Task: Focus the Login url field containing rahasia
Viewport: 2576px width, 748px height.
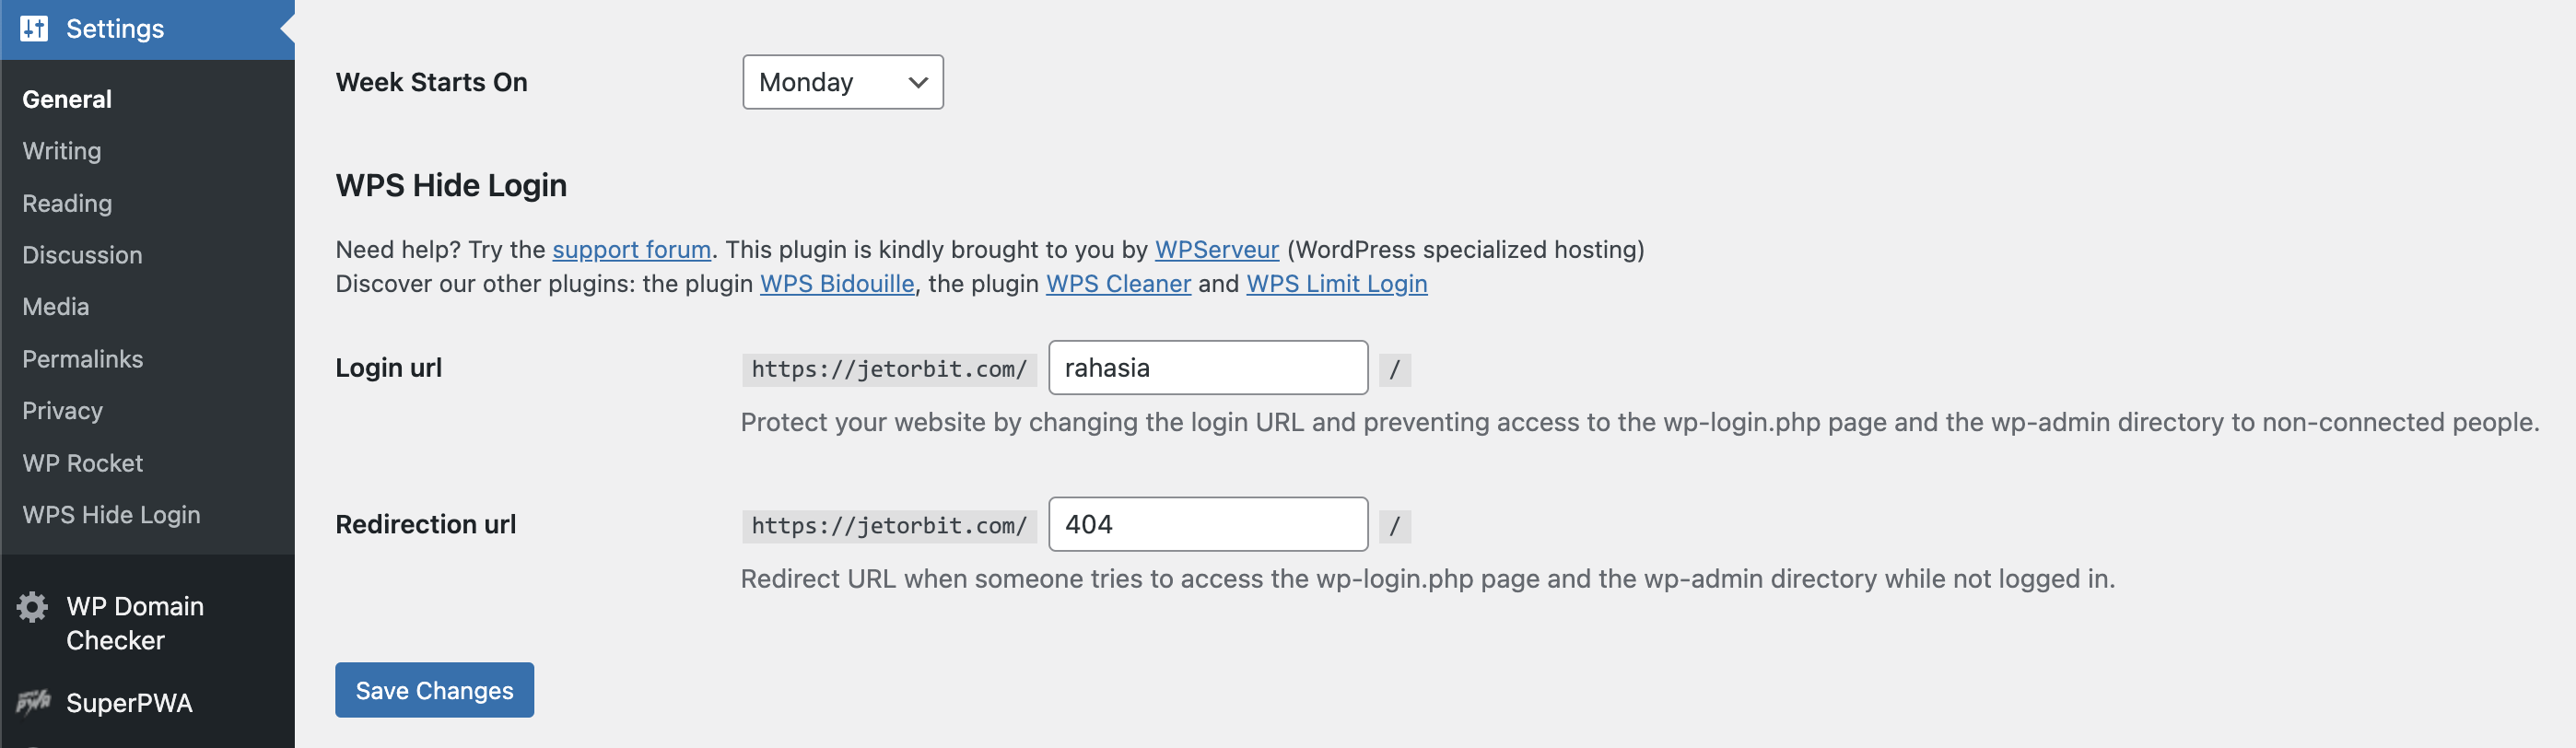Action: (x=1208, y=368)
